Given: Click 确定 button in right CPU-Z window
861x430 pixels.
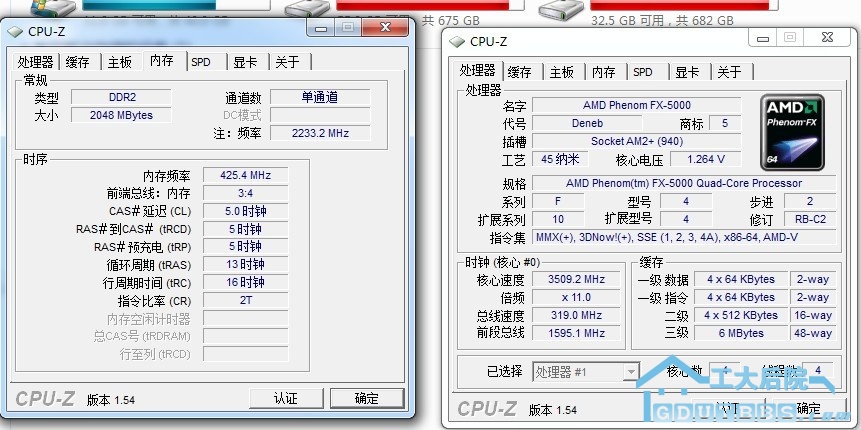Looking at the screenshot, I should click(808, 409).
